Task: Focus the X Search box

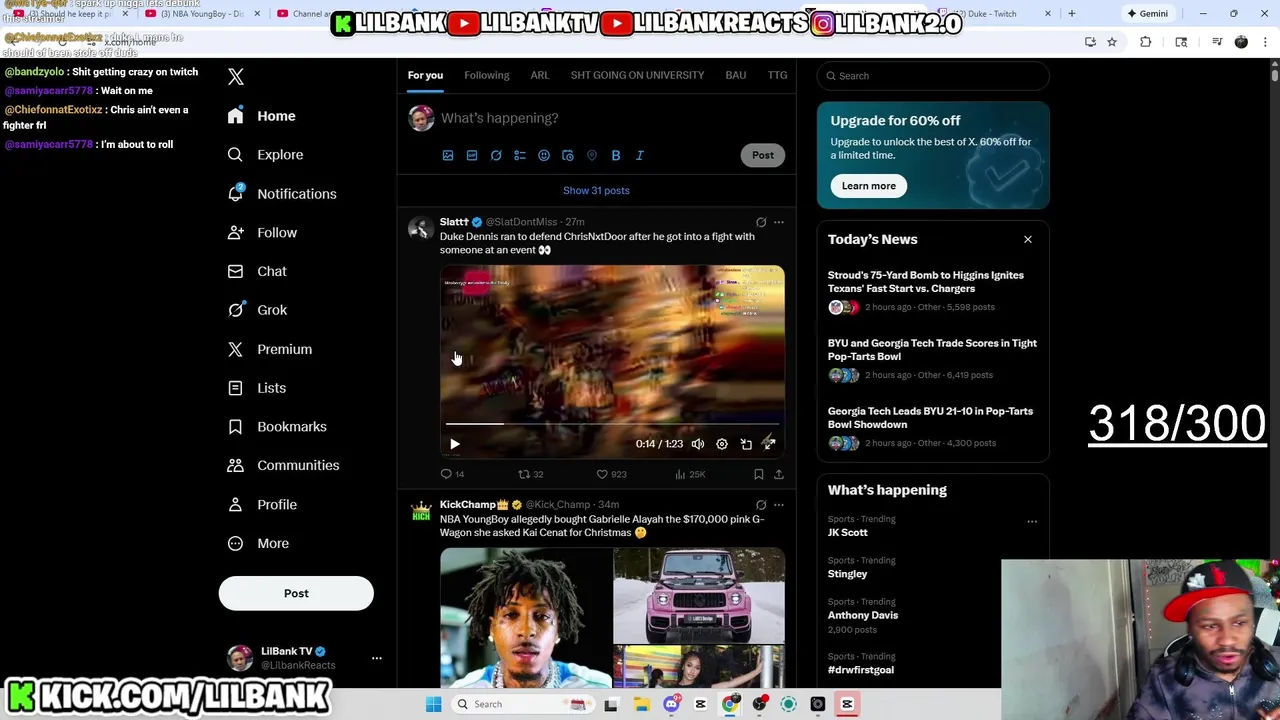Action: pos(933,76)
